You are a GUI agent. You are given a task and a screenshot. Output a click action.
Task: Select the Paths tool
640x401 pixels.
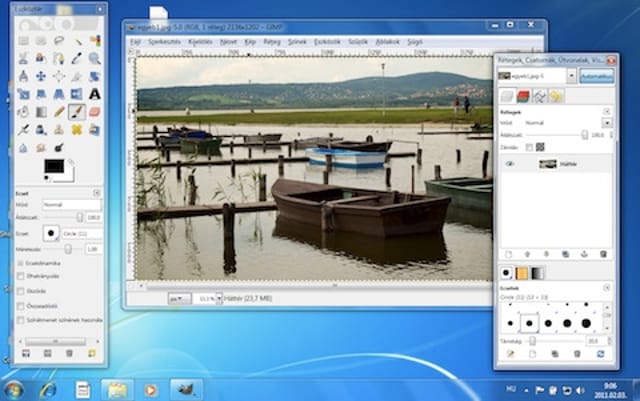coord(59,58)
